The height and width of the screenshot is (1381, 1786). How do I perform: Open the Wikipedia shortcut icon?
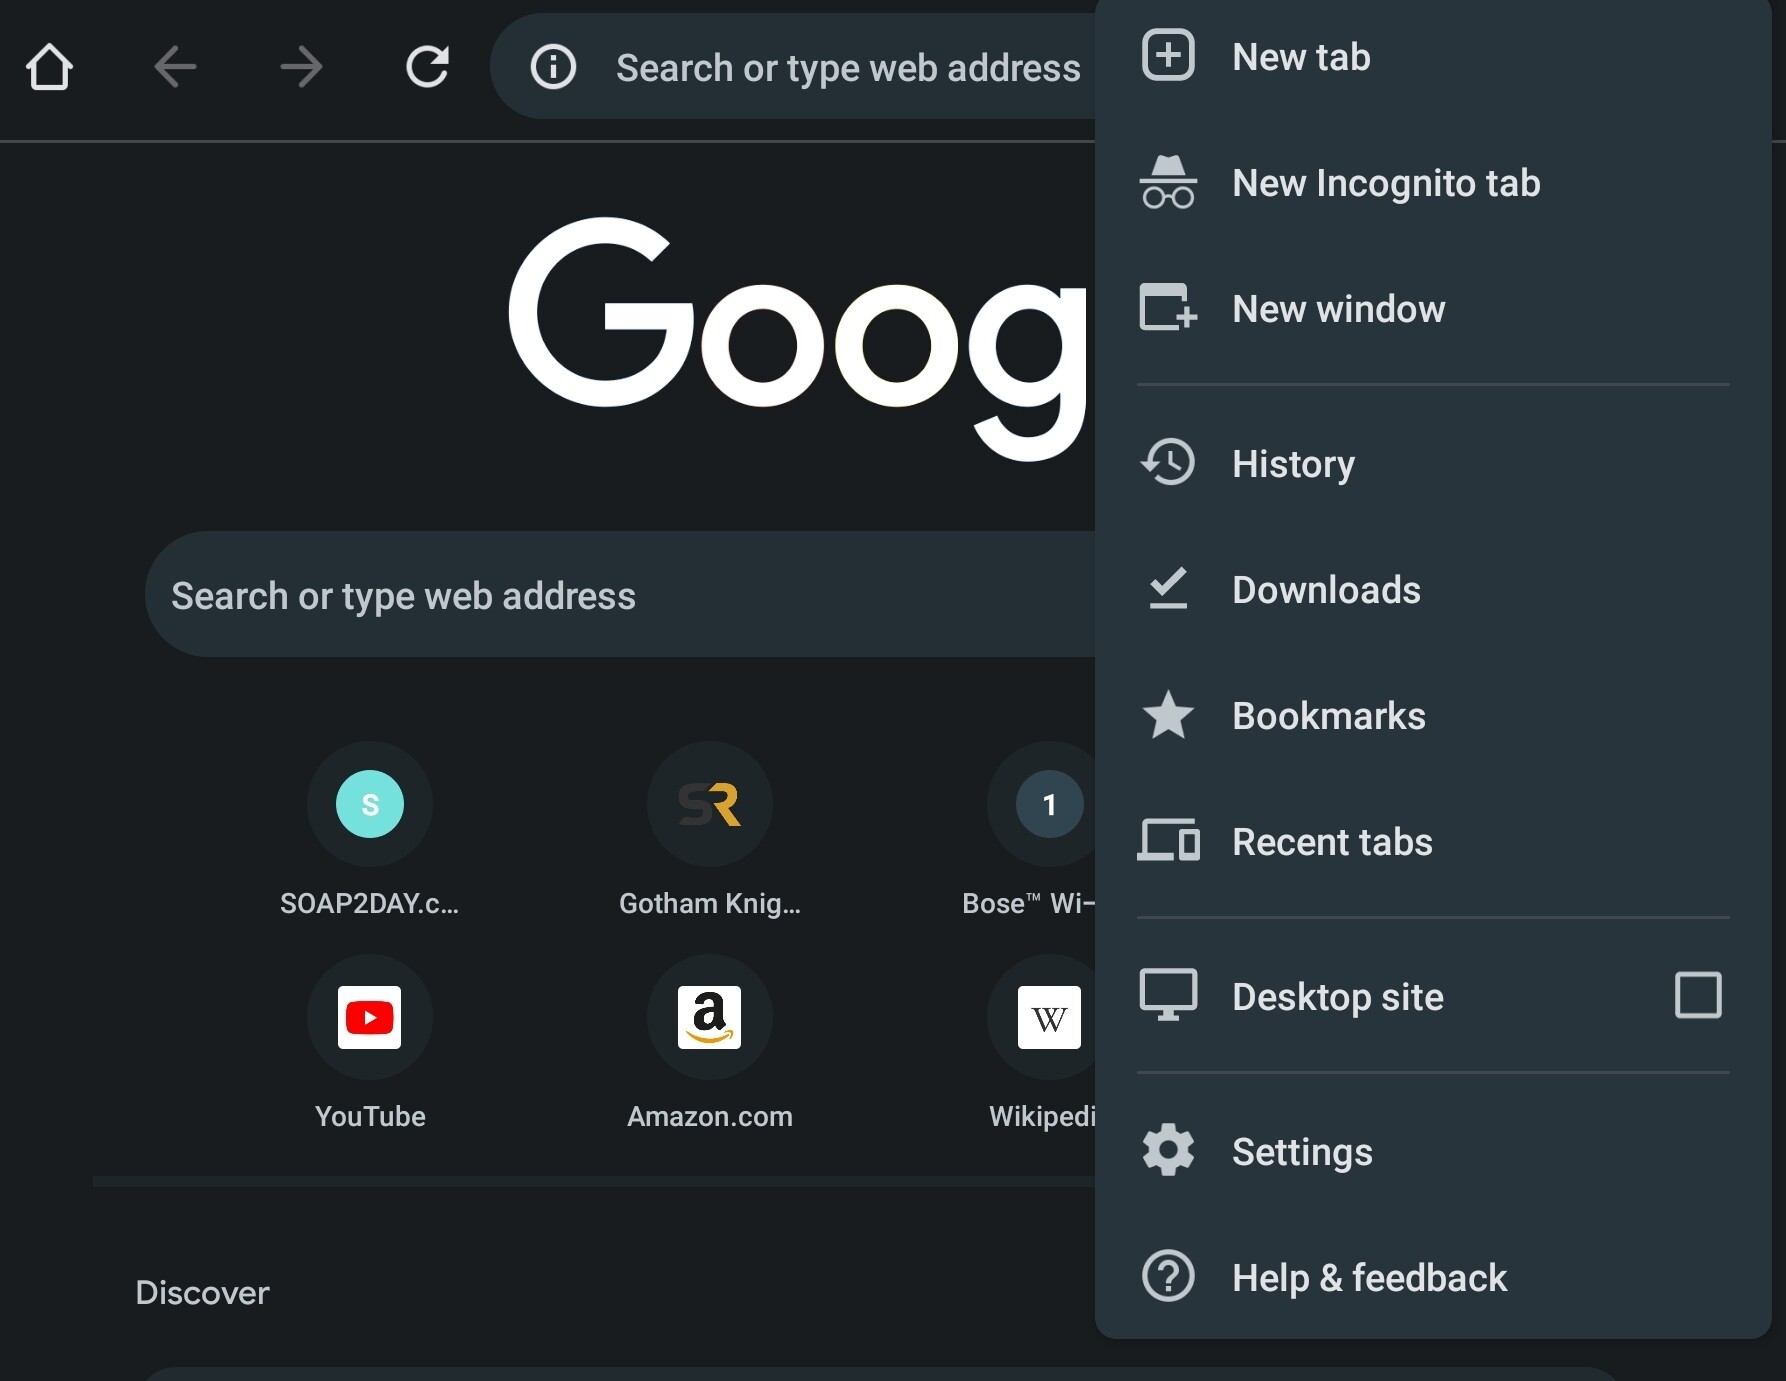1048,1017
